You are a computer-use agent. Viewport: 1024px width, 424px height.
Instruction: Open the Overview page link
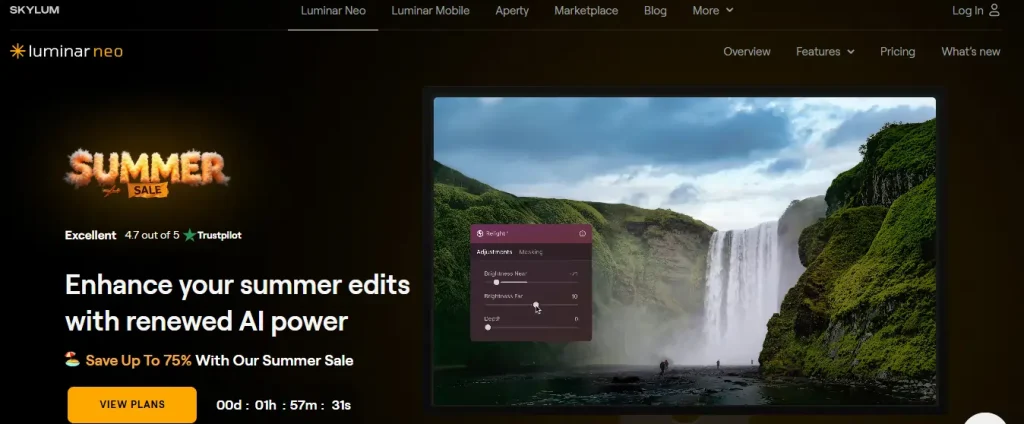746,52
